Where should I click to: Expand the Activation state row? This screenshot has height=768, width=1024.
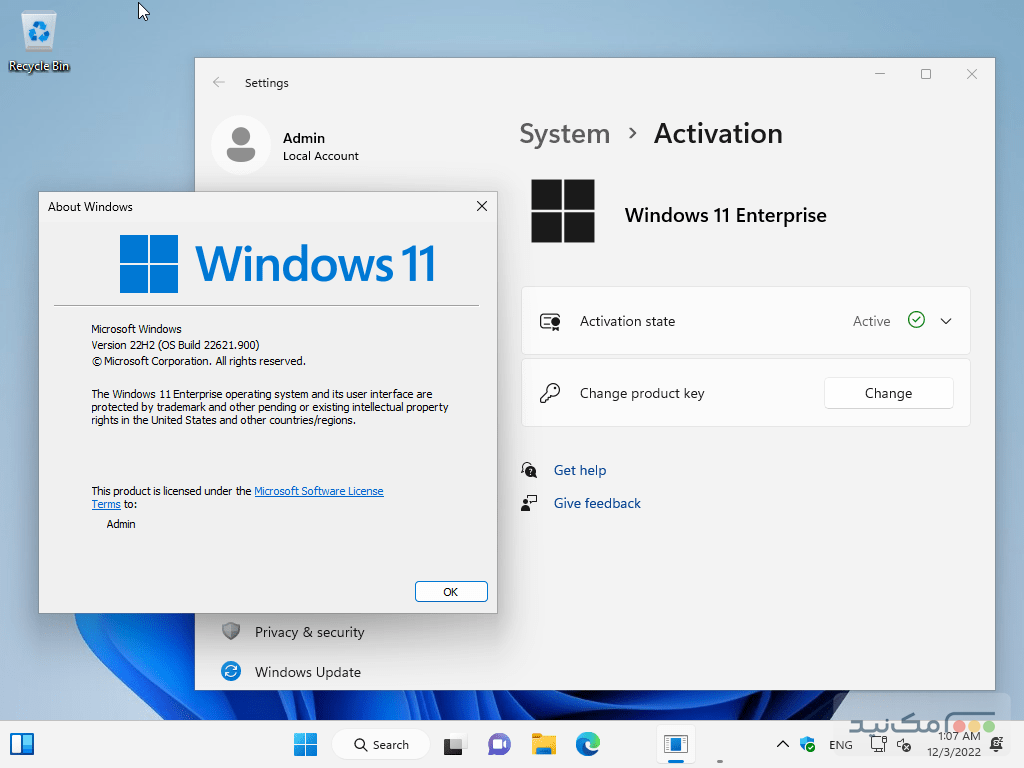coord(945,320)
